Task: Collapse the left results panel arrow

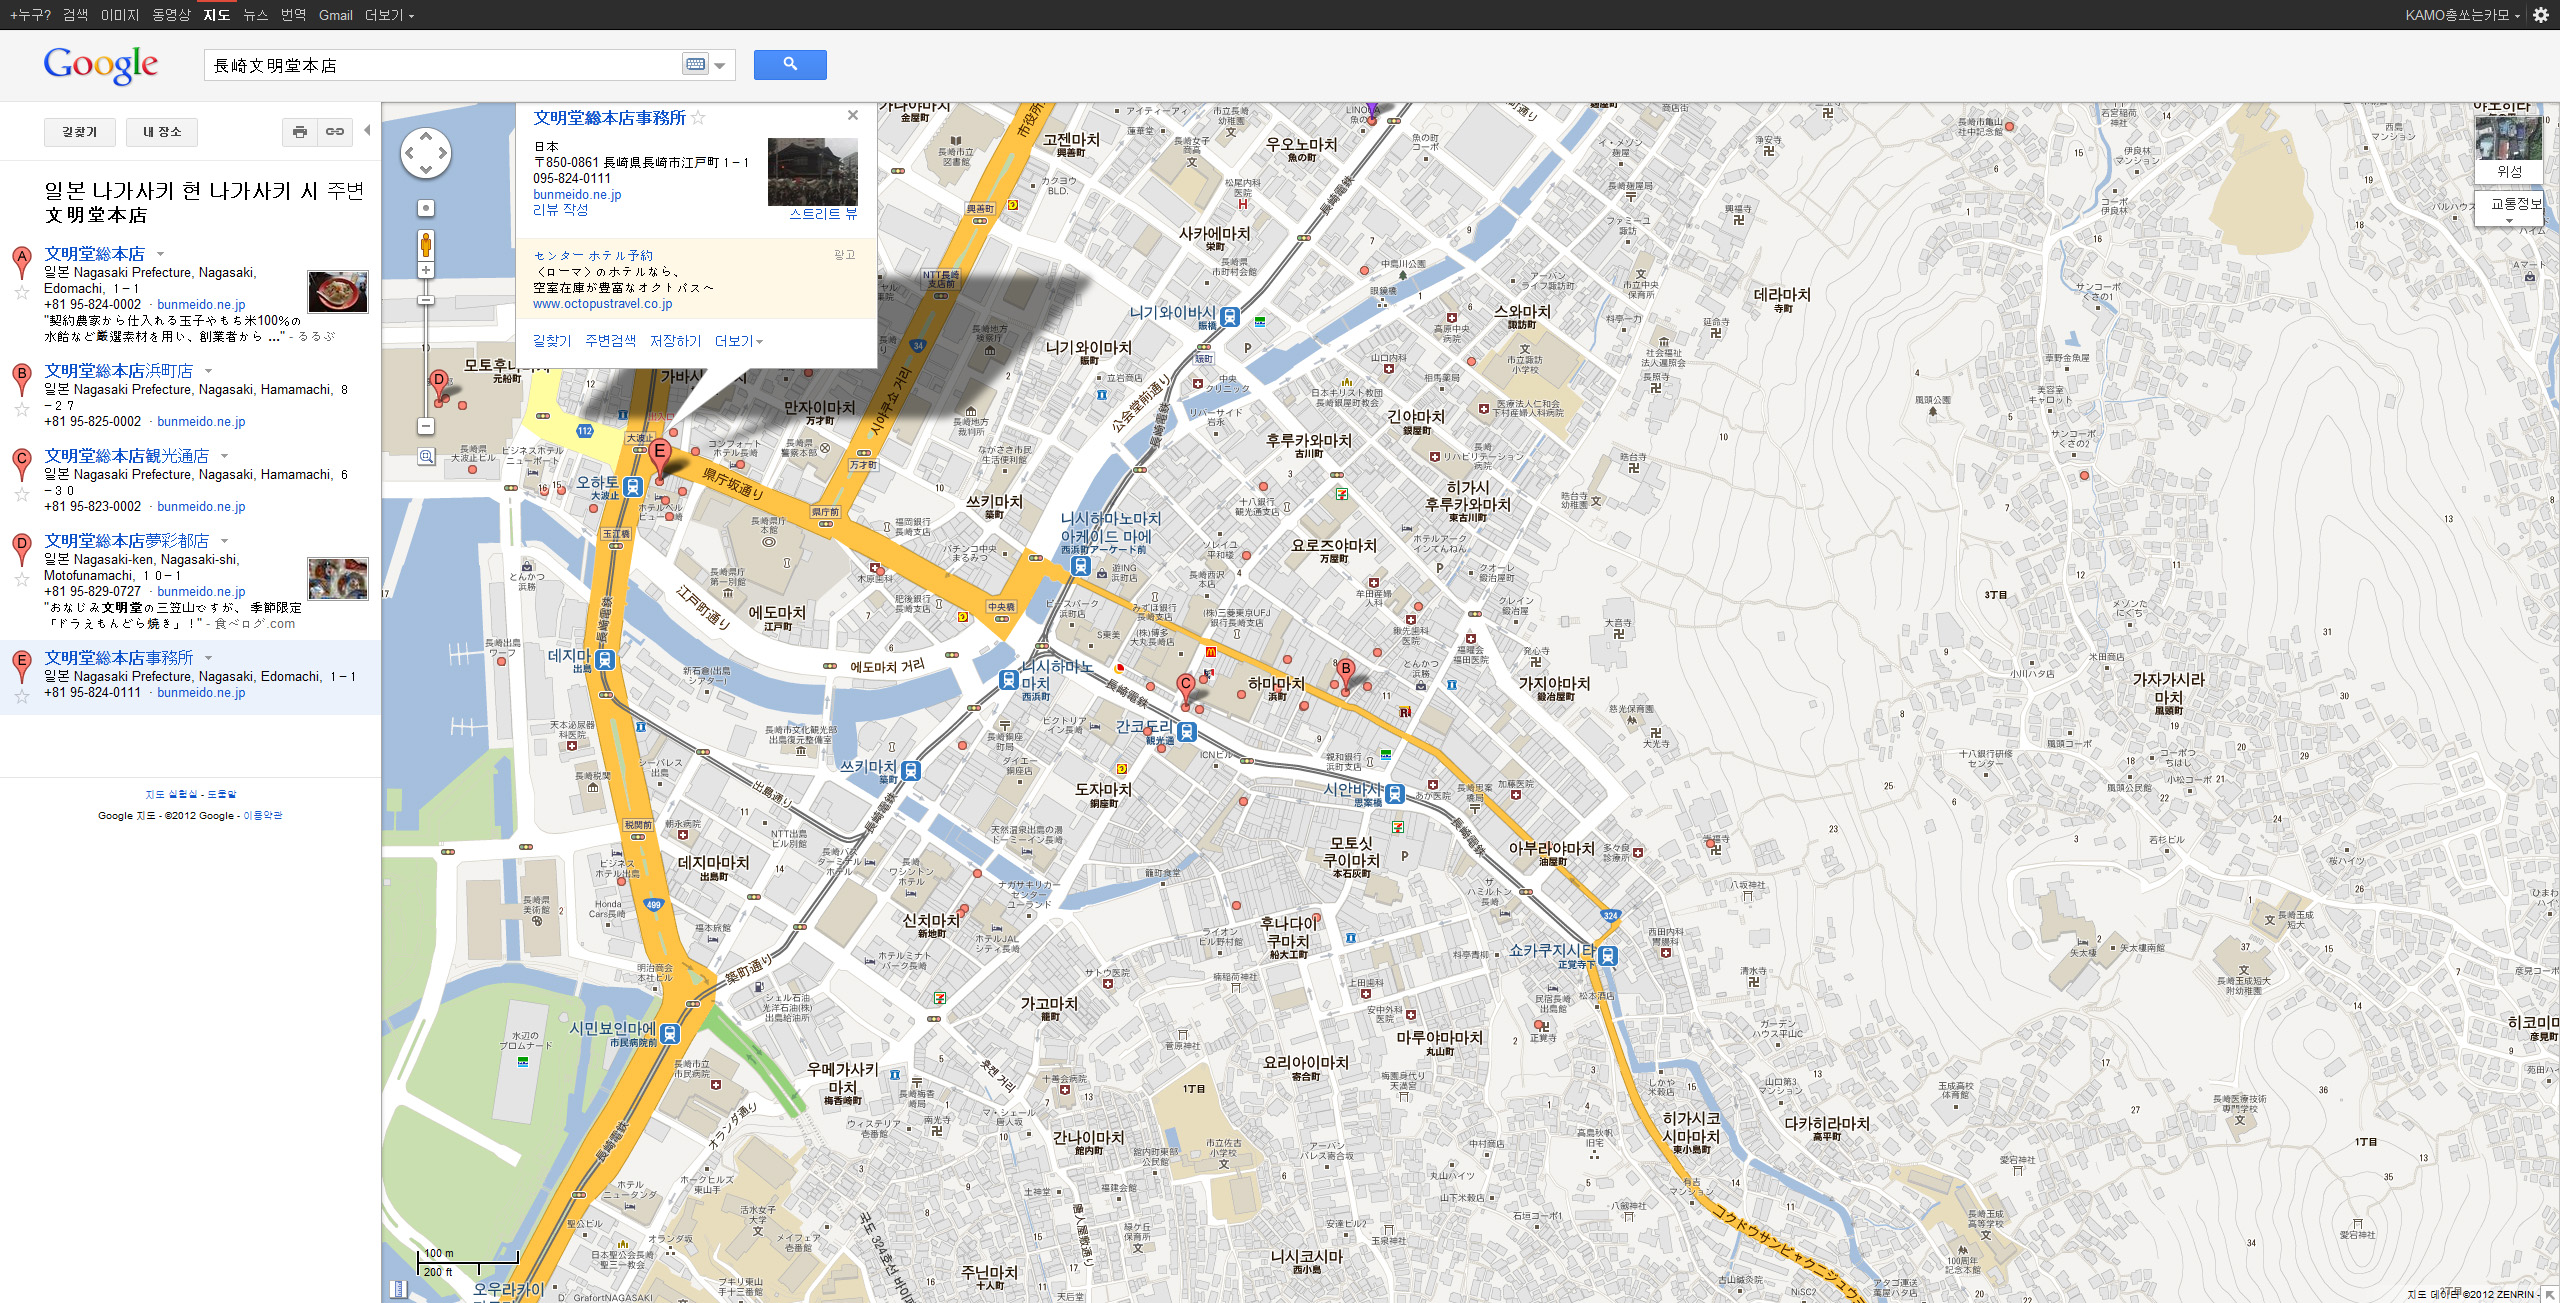Action: 367,131
